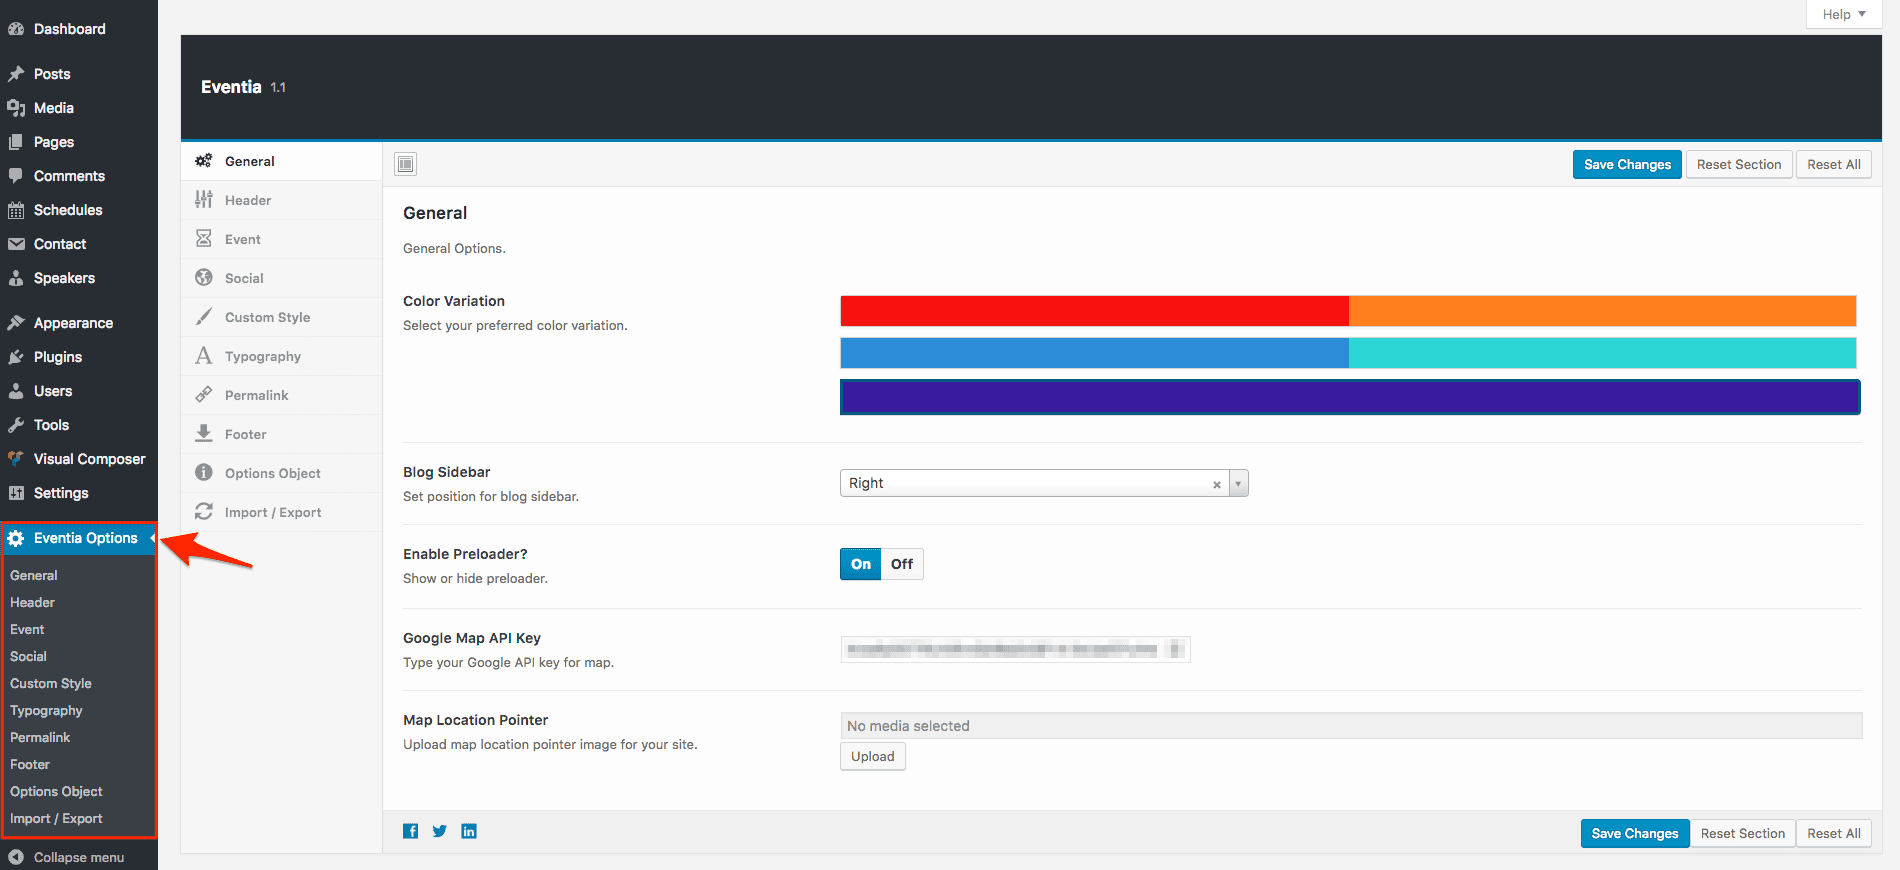This screenshot has height=870, width=1900.
Task: Clear the Blog Sidebar Right selection
Action: (x=1216, y=484)
